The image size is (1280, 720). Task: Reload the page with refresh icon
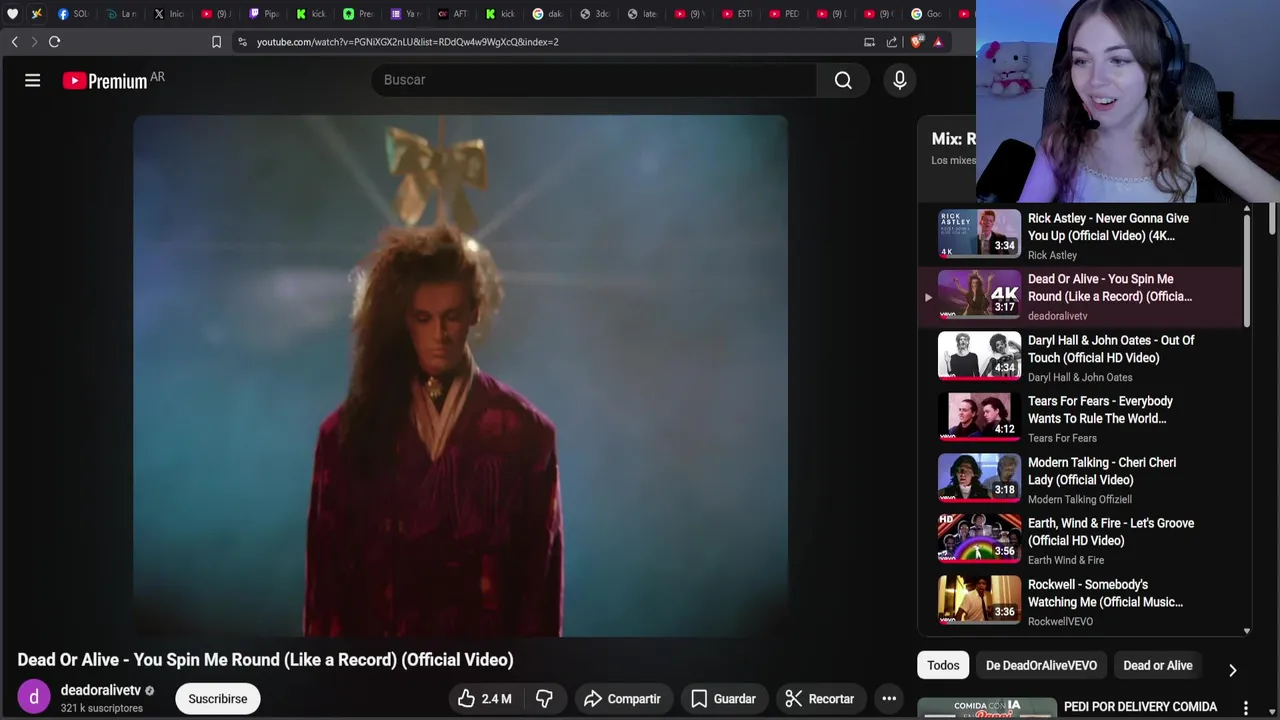coord(55,42)
